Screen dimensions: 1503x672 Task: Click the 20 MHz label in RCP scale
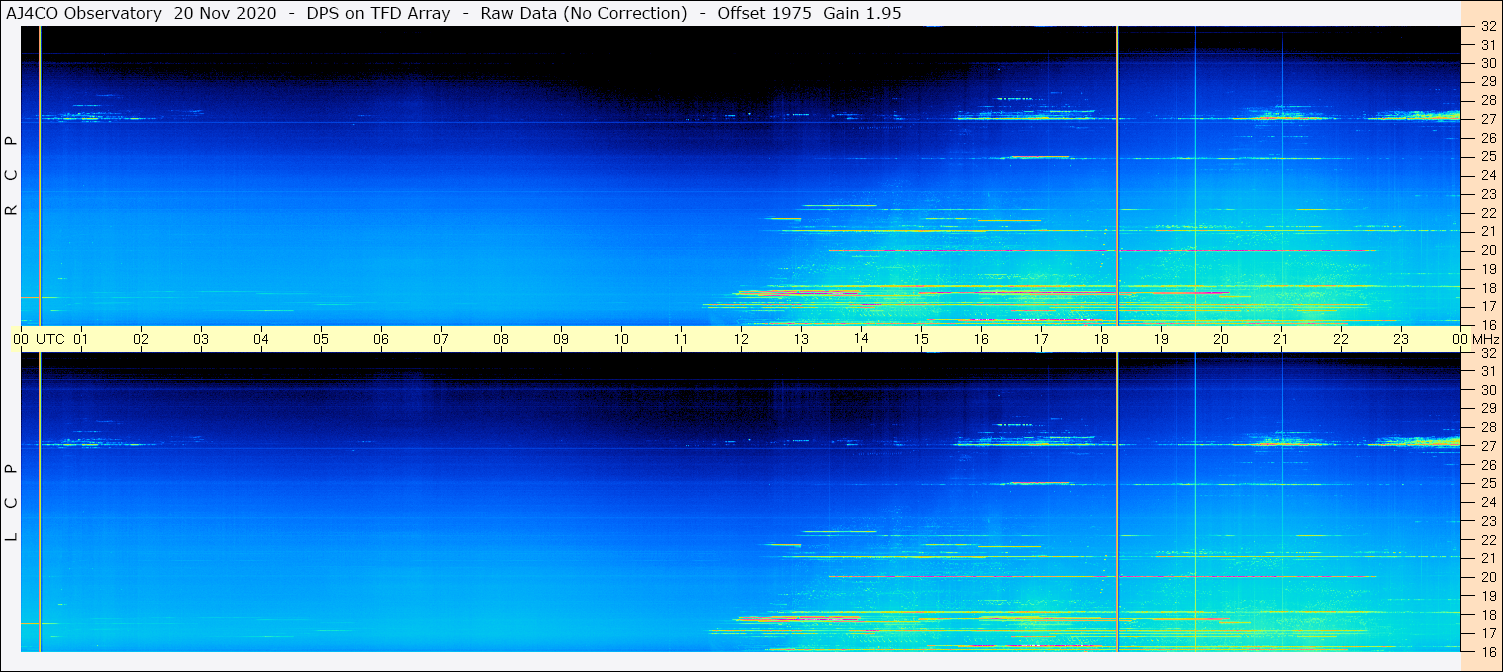1489,250
